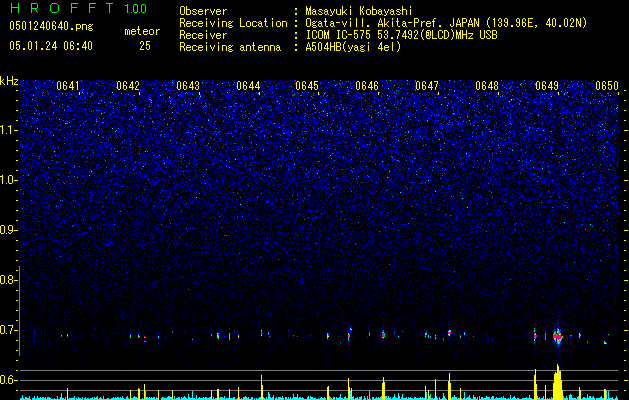Click the 0643 time marker
629x400 pixels.
click(188, 86)
